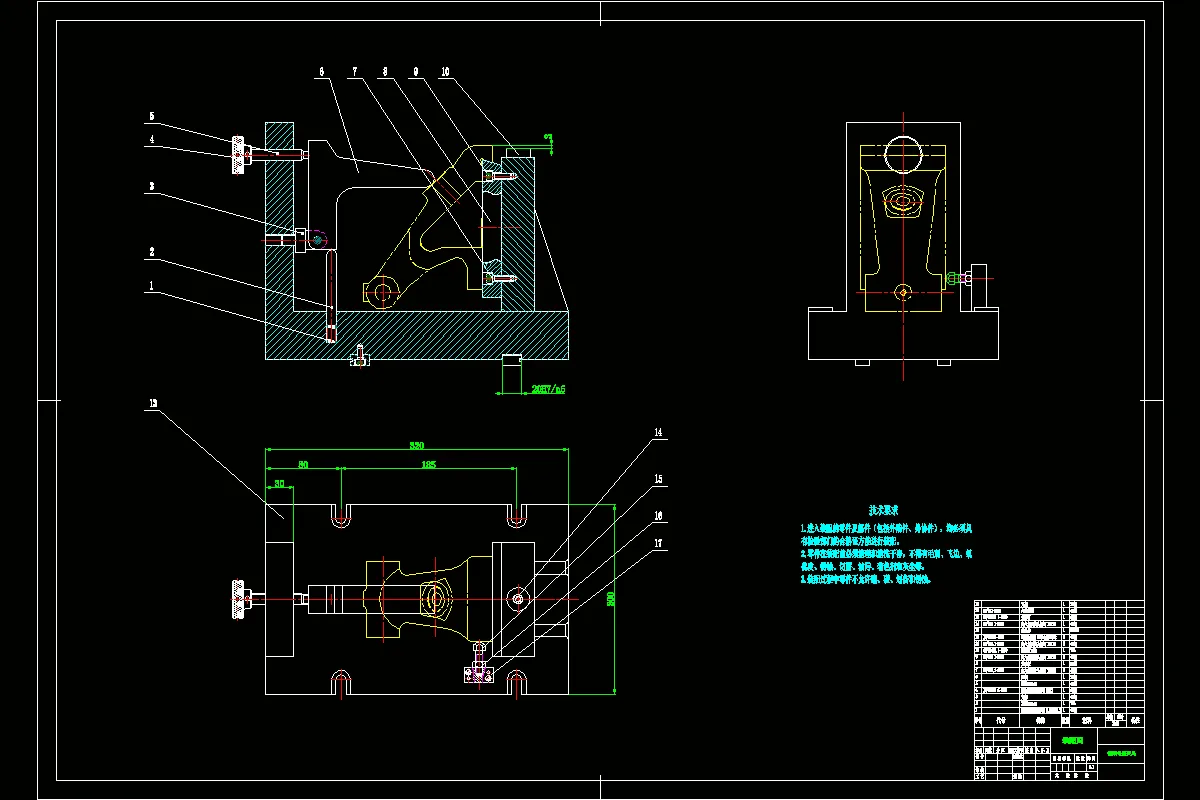Click part balloon number 10
This screenshot has width=1200, height=800.
445,72
